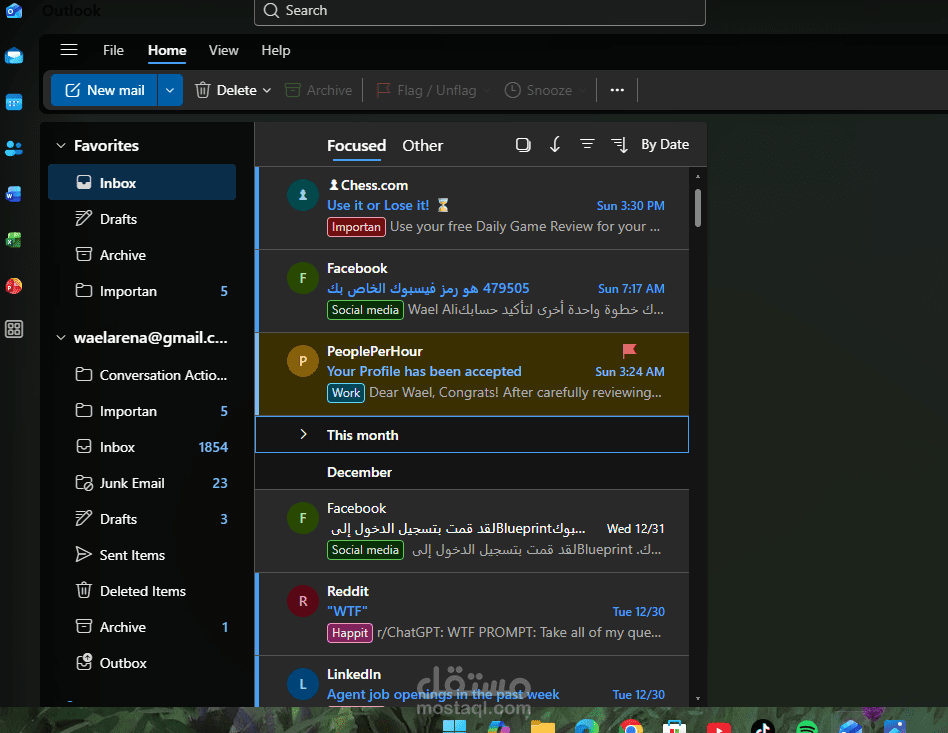This screenshot has height=733, width=948.
Task: Click the PeoplePerHour 'P' avatar
Action: click(x=302, y=361)
